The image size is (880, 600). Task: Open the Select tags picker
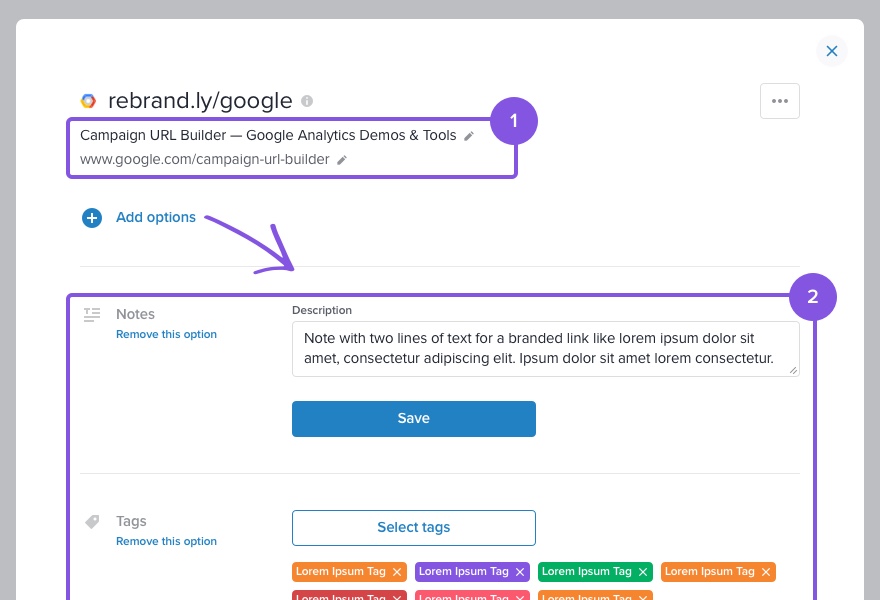pyautogui.click(x=414, y=528)
